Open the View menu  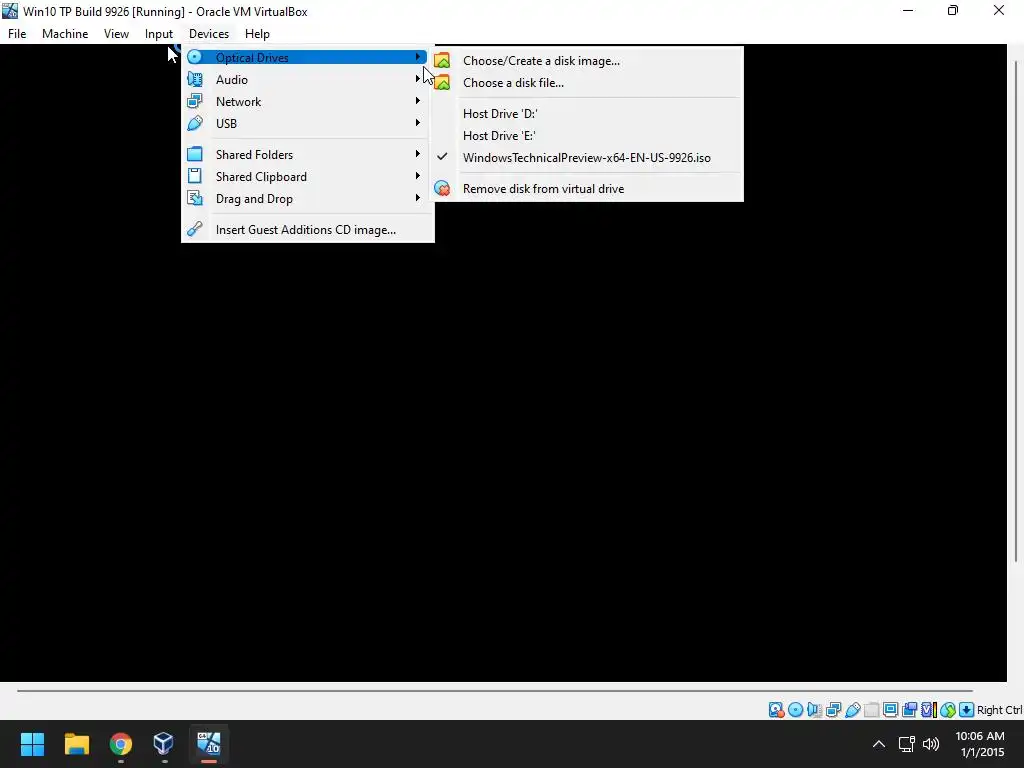coord(116,34)
